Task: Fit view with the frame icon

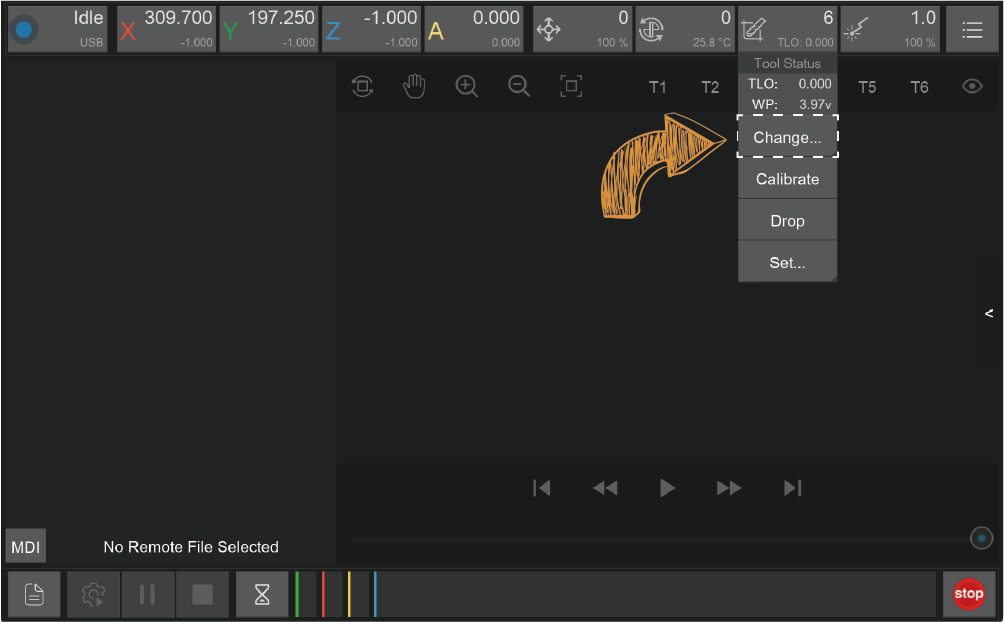Action: [571, 87]
